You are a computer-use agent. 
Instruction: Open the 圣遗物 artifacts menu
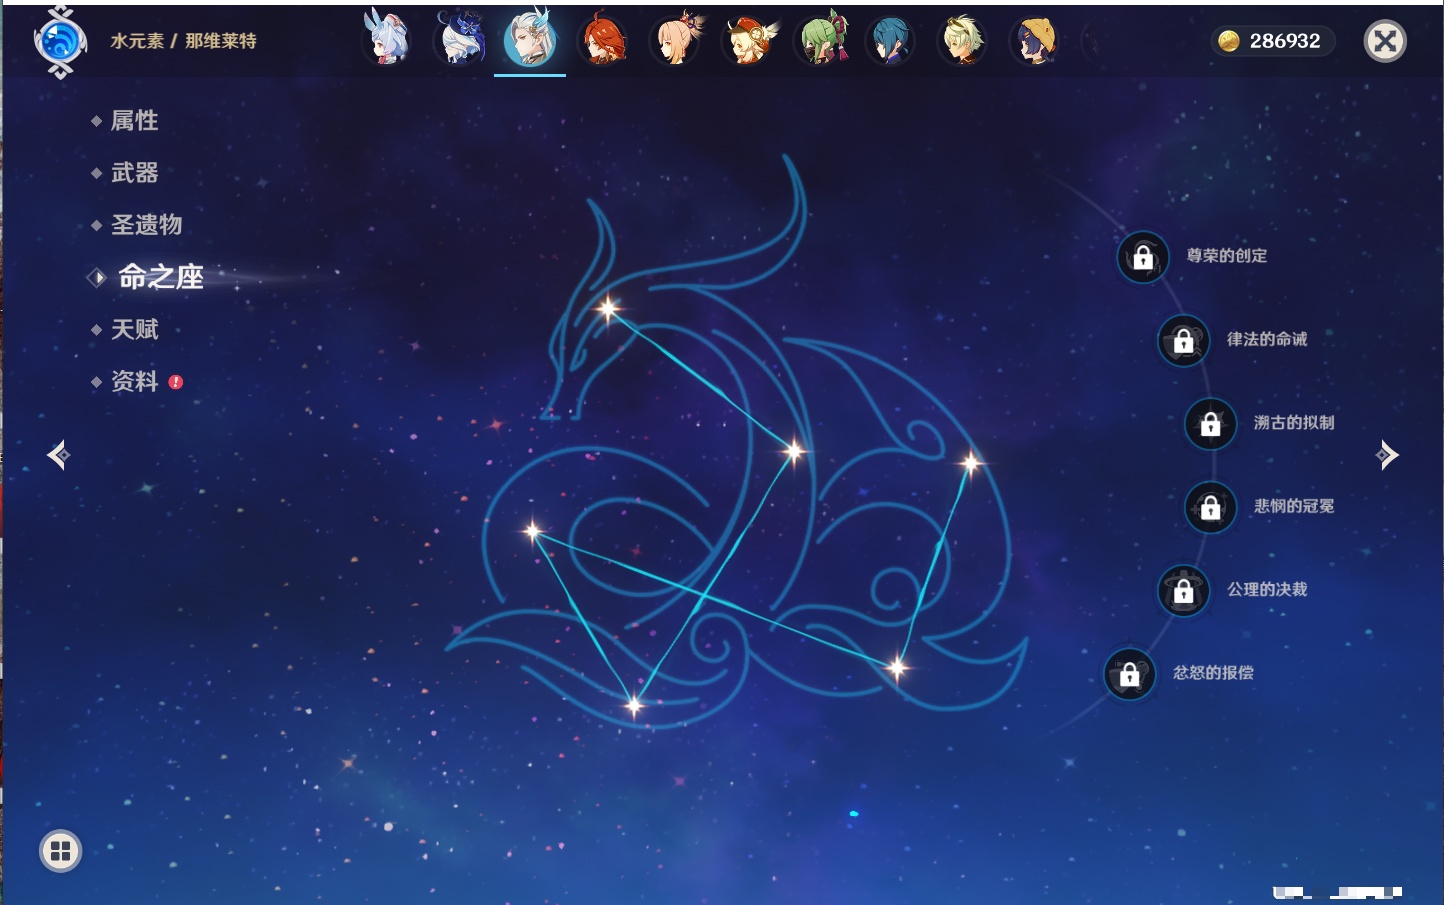(x=146, y=225)
